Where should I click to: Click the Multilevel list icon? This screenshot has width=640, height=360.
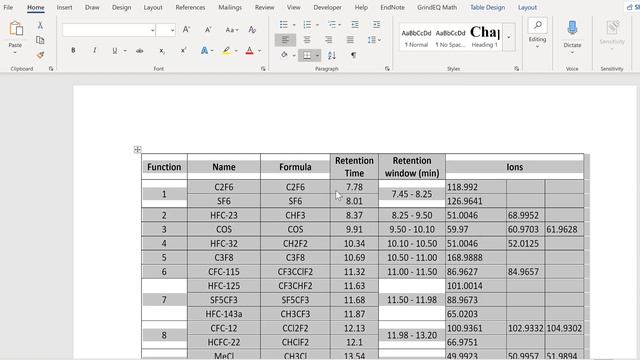point(332,25)
